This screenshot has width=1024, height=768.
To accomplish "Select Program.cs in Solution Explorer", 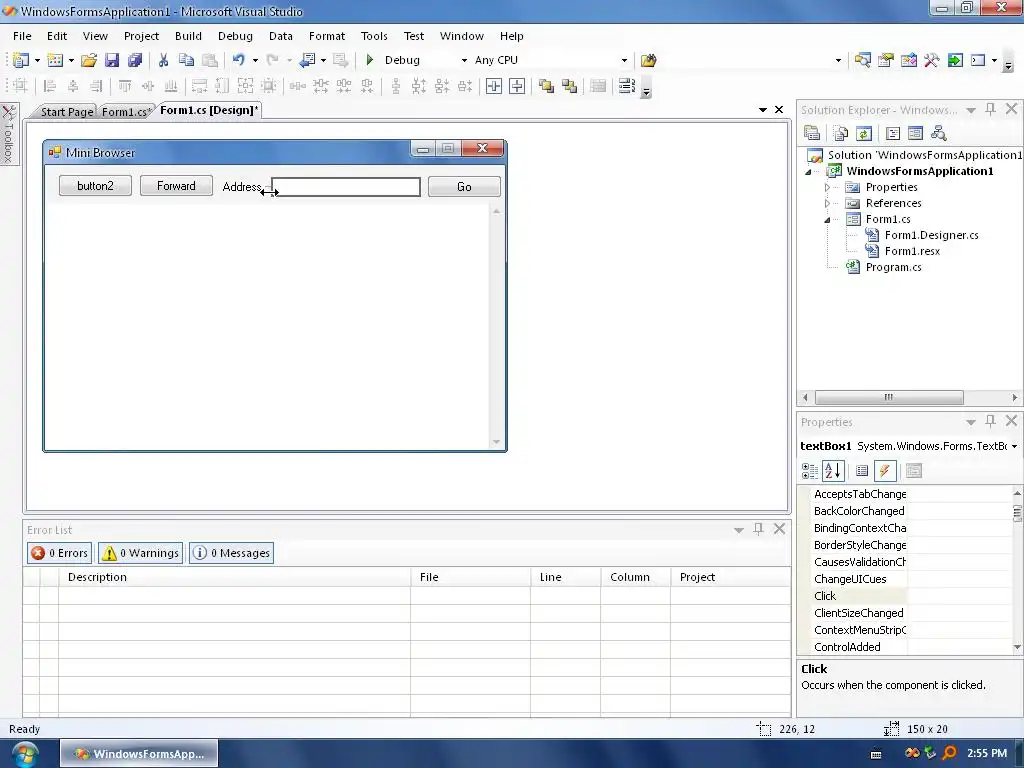I will click(x=893, y=267).
